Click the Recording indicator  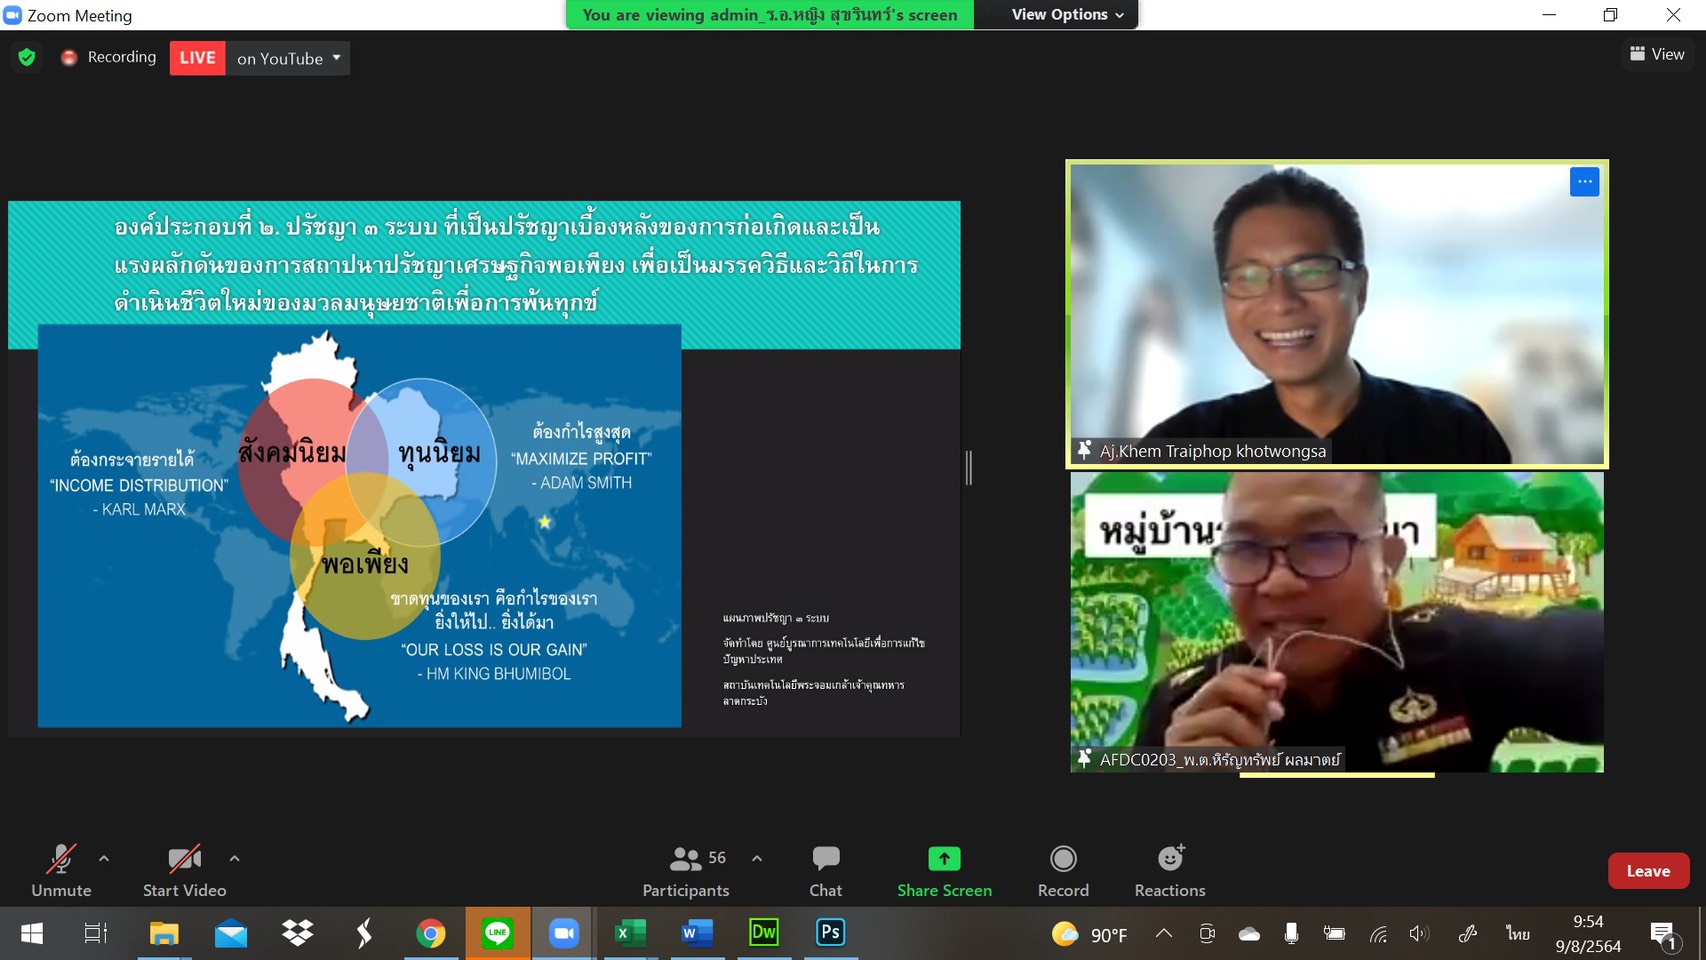tap(108, 57)
